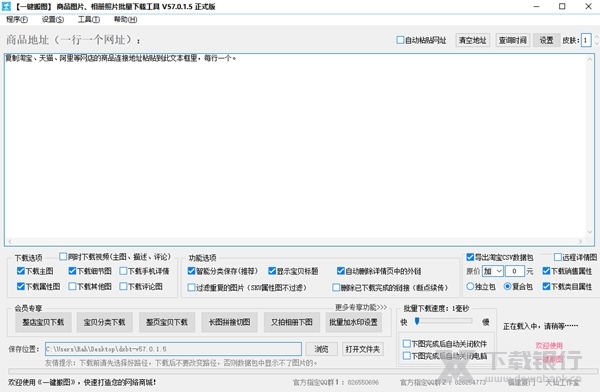Screen dimensions: 600x392
Task: Click the 长图拼接切图 button
Action: (x=229, y=322)
